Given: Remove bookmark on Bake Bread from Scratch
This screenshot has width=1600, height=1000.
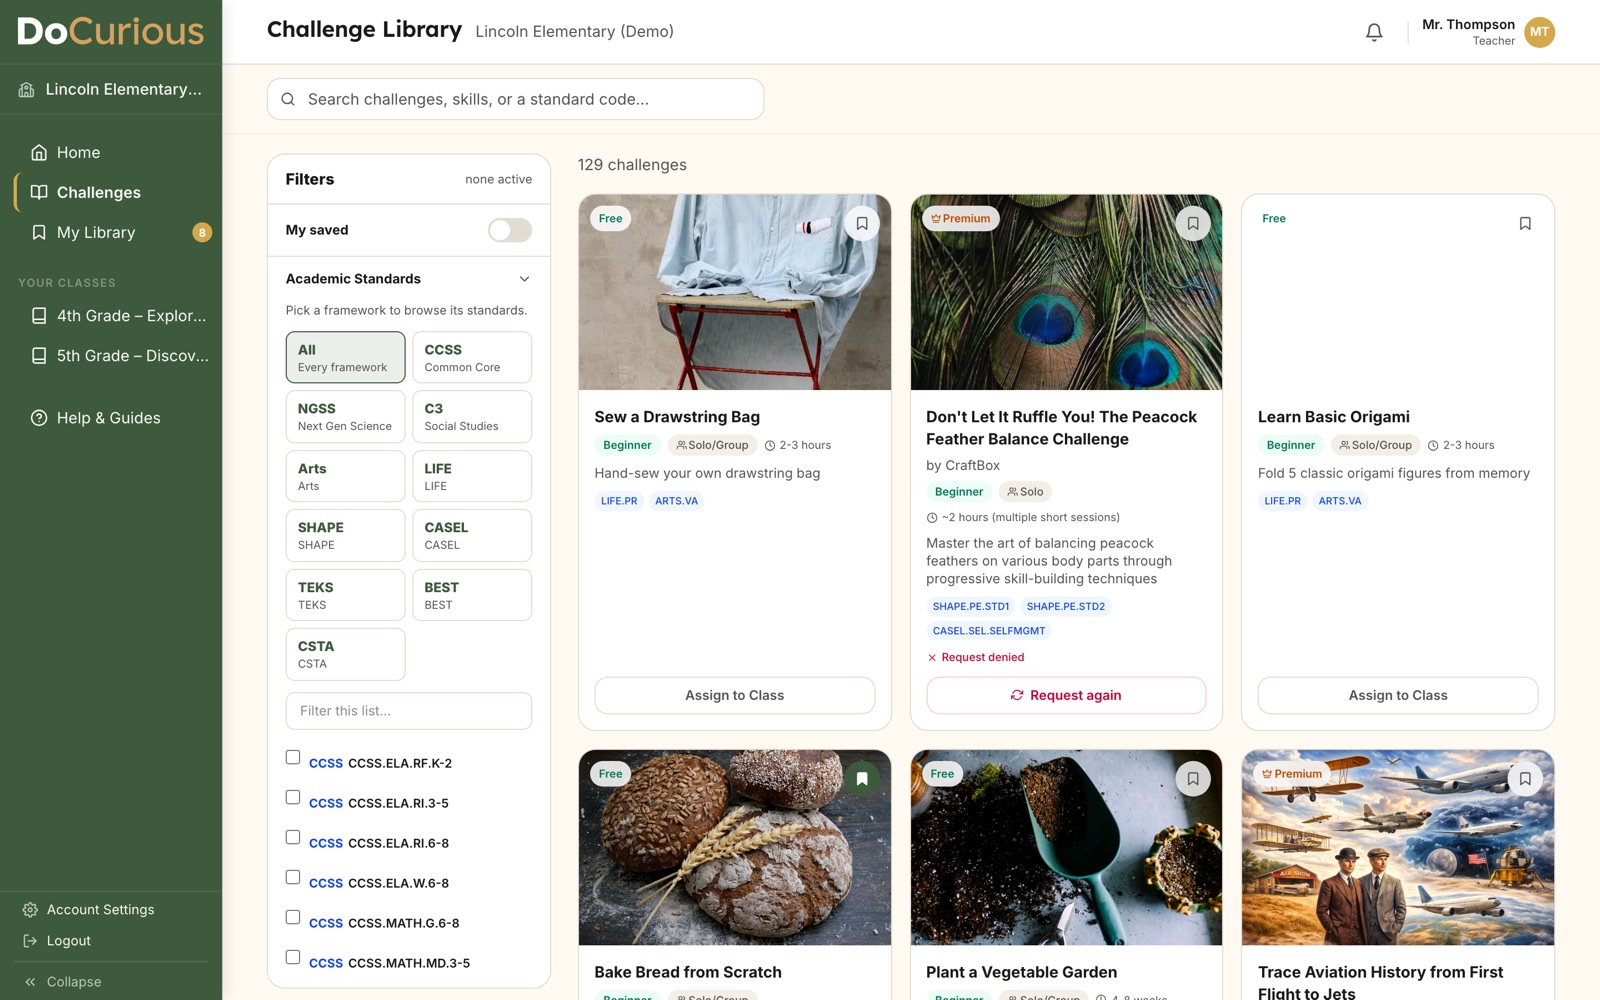Looking at the screenshot, I should [x=862, y=778].
